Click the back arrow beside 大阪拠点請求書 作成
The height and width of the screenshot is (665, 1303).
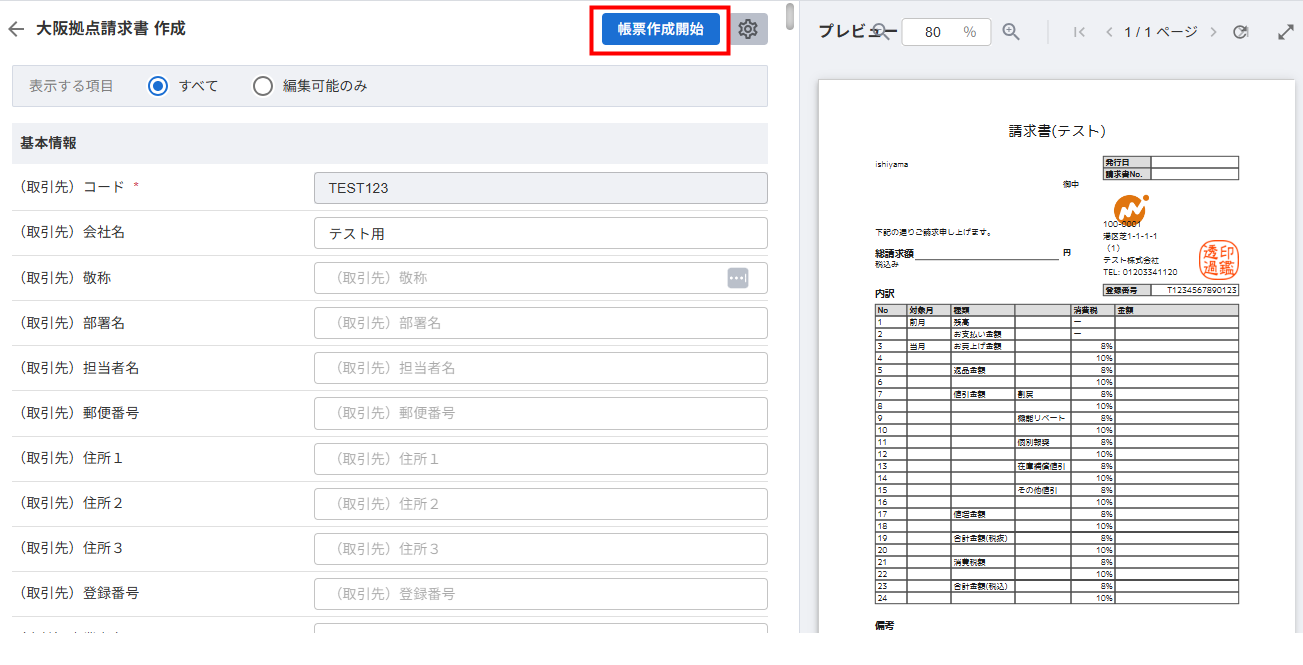(x=16, y=29)
